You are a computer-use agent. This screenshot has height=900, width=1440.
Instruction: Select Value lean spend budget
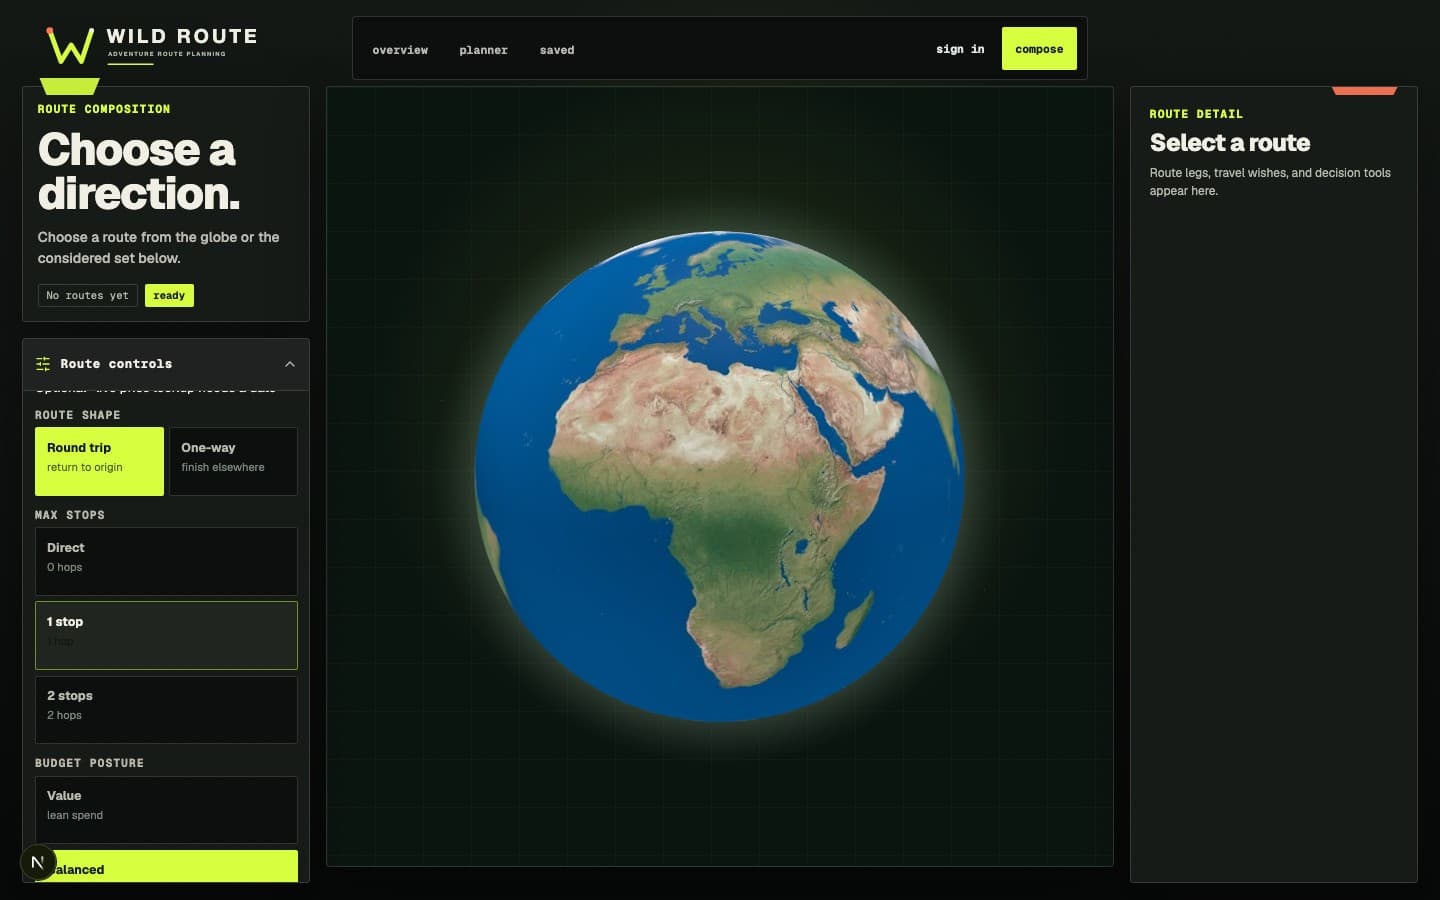[166, 809]
